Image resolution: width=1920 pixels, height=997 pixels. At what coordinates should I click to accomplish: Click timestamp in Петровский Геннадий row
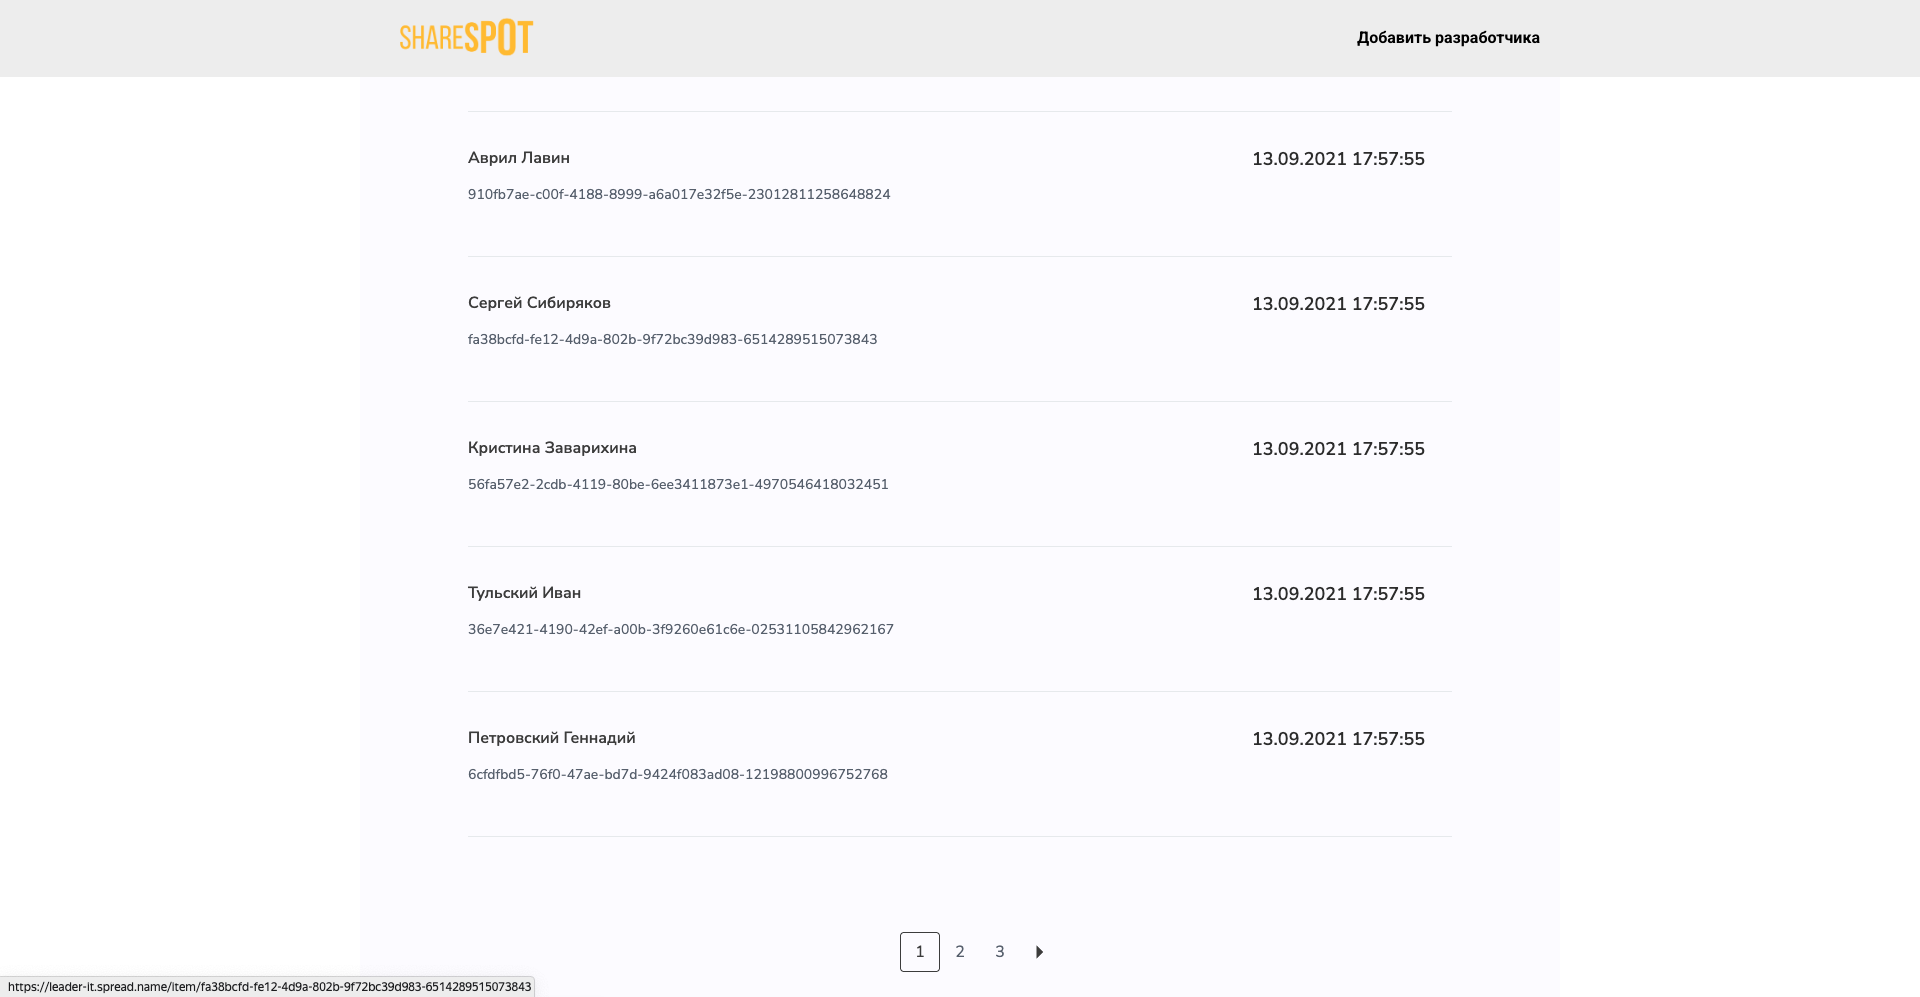point(1338,739)
